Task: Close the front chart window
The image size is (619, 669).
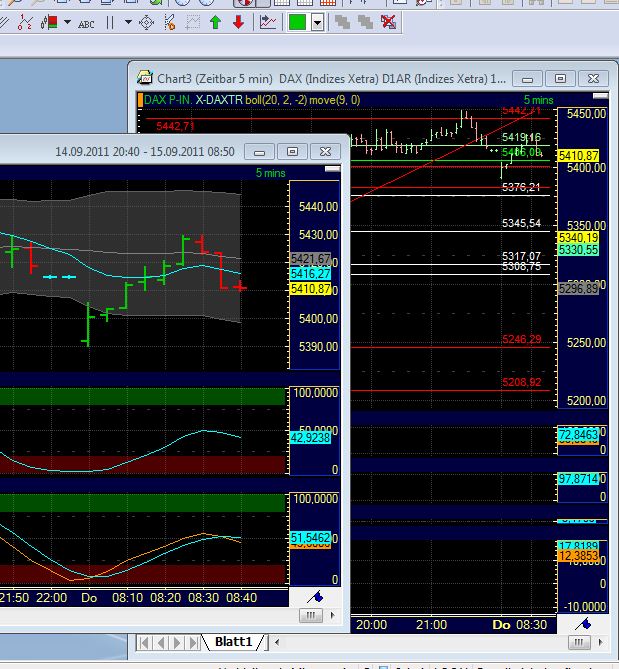Action: (325, 151)
